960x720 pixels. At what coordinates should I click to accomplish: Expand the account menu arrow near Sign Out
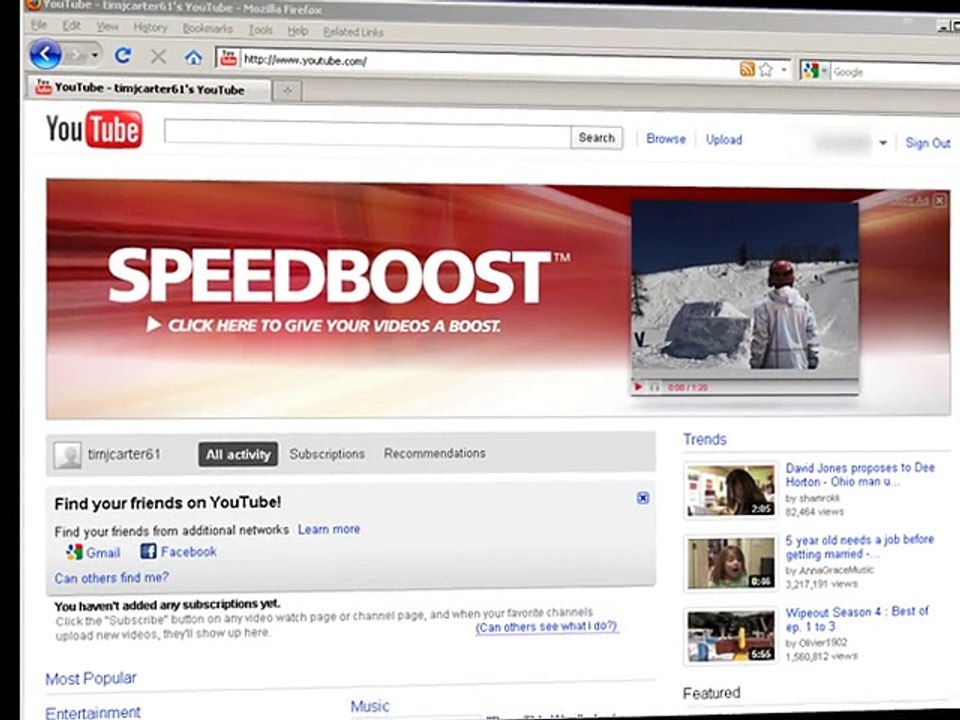pos(883,143)
